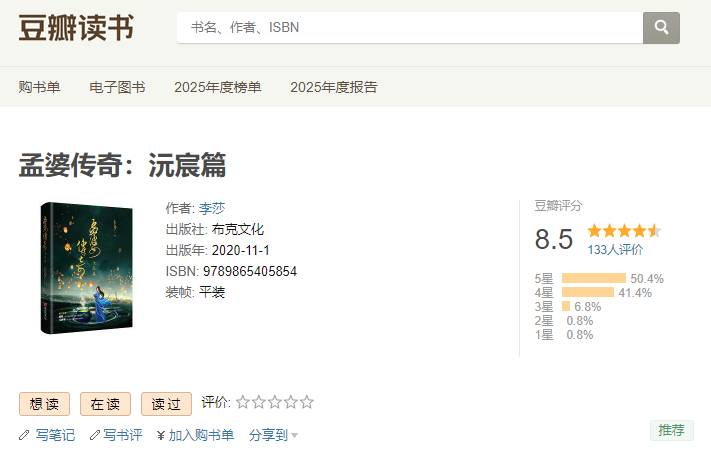The width and height of the screenshot is (711, 453).
Task: Mark the book as 读过
Action: tap(166, 404)
